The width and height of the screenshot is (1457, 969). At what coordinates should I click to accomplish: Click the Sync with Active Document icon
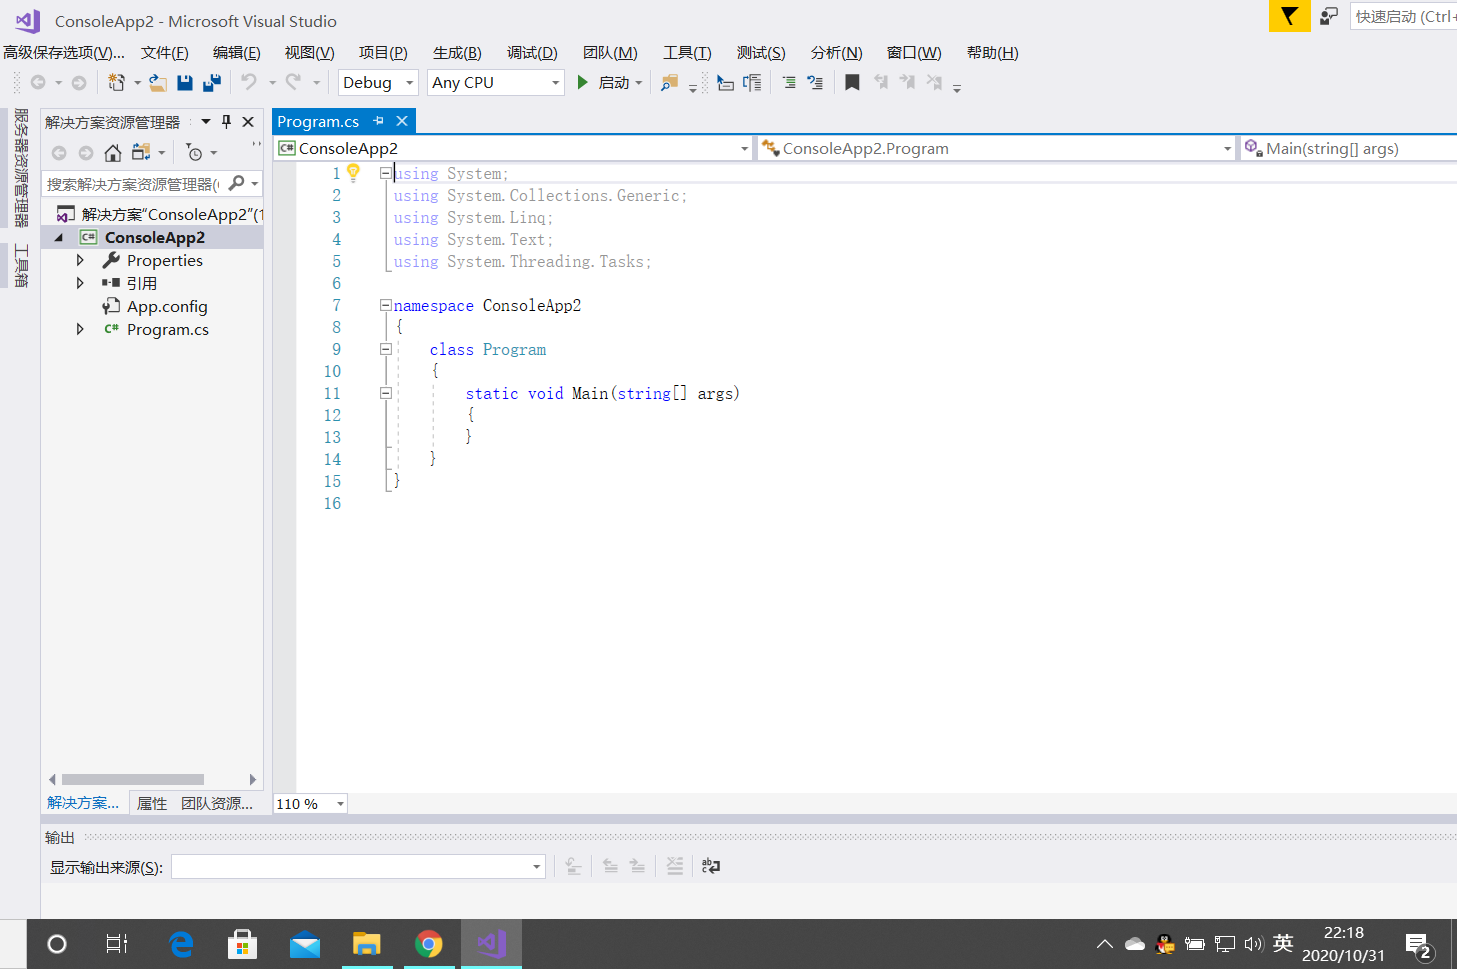141,153
